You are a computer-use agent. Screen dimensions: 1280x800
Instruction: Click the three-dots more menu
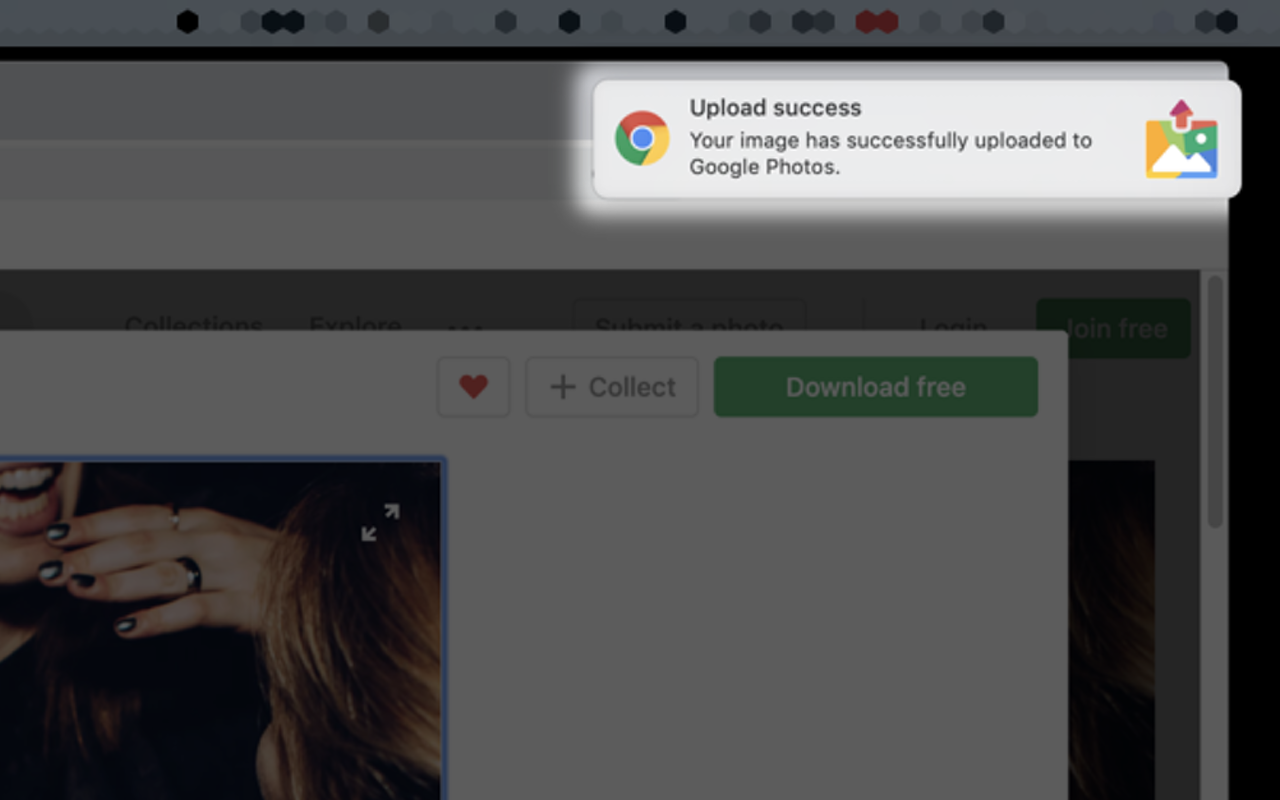pyautogui.click(x=466, y=326)
